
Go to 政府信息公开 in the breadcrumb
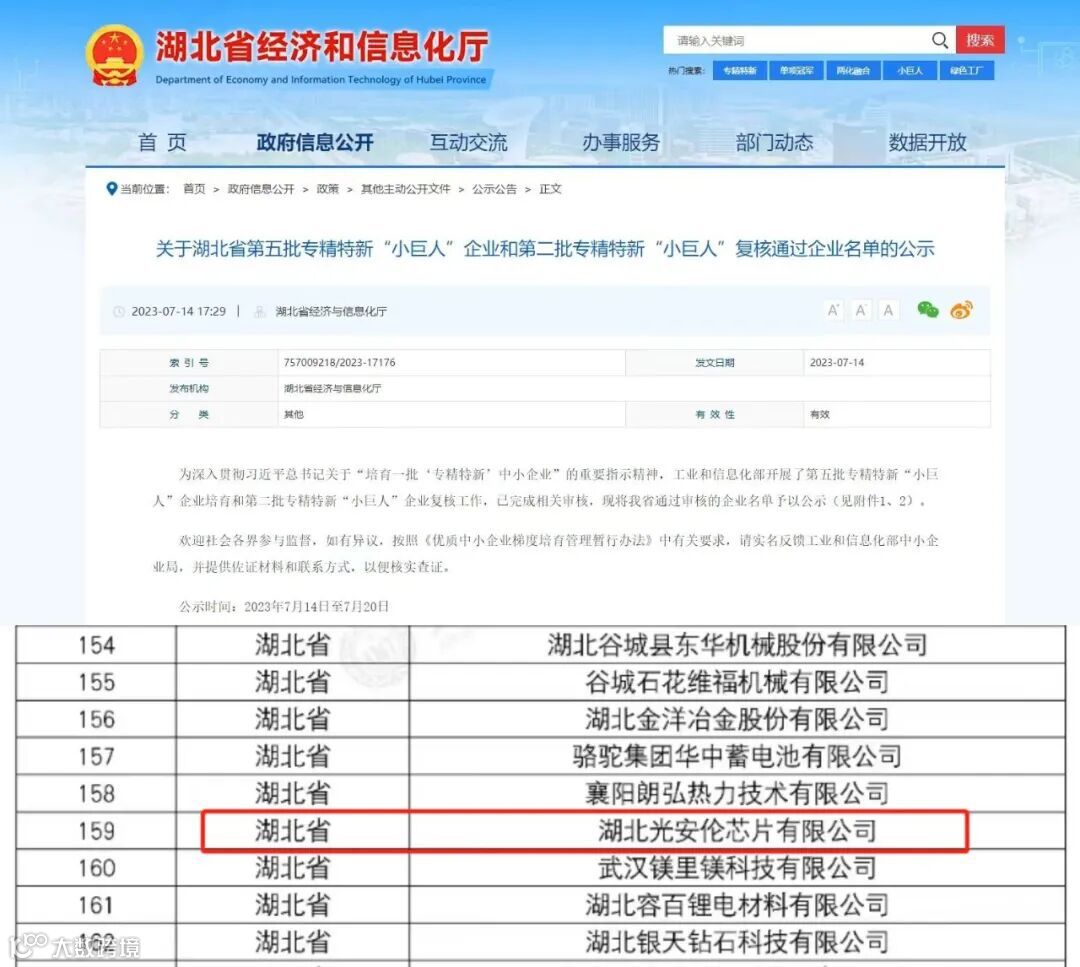261,189
